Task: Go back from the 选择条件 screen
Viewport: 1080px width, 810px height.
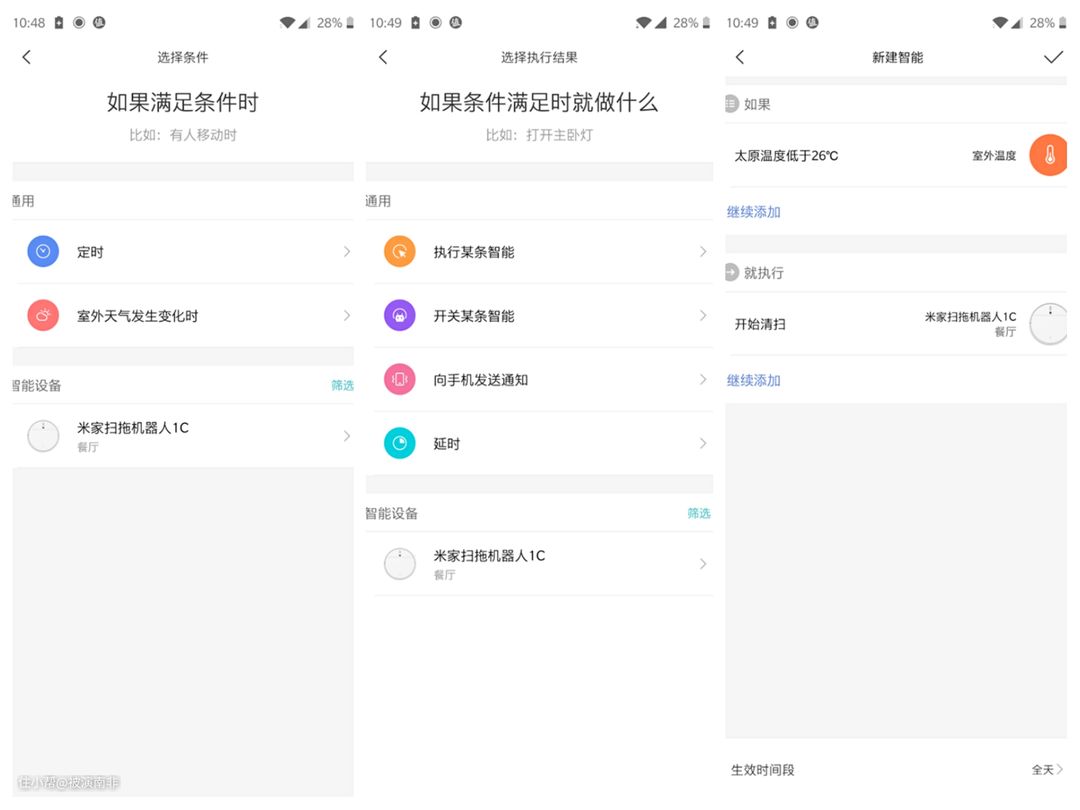Action: click(27, 57)
